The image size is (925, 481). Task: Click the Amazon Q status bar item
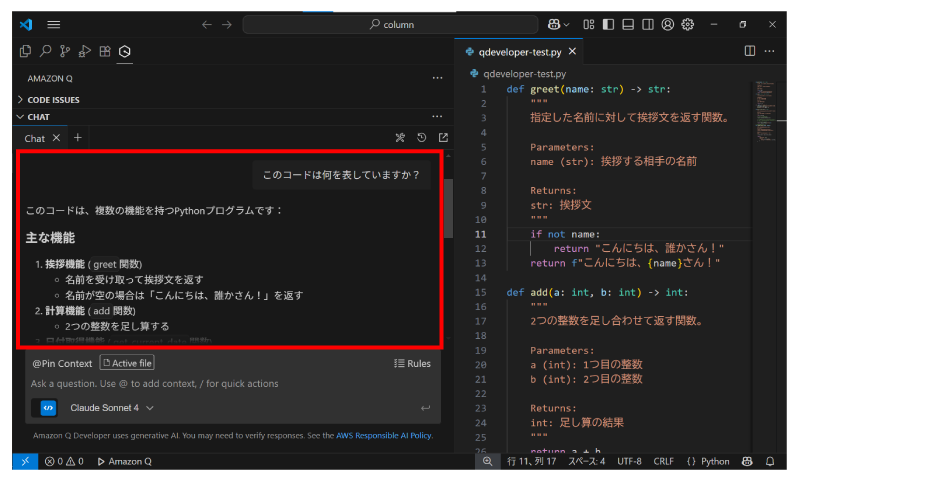click(124, 462)
